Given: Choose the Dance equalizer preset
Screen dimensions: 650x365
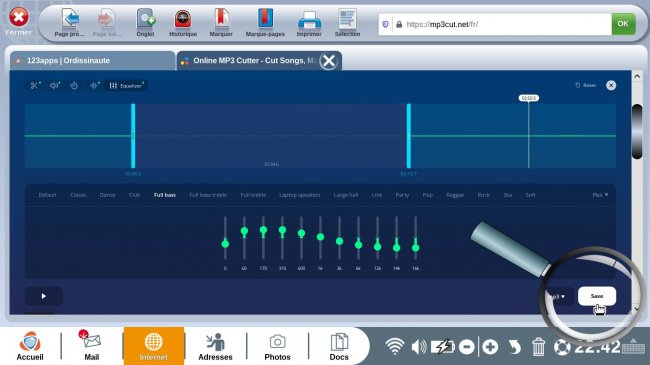Looking at the screenshot, I should (x=107, y=195).
